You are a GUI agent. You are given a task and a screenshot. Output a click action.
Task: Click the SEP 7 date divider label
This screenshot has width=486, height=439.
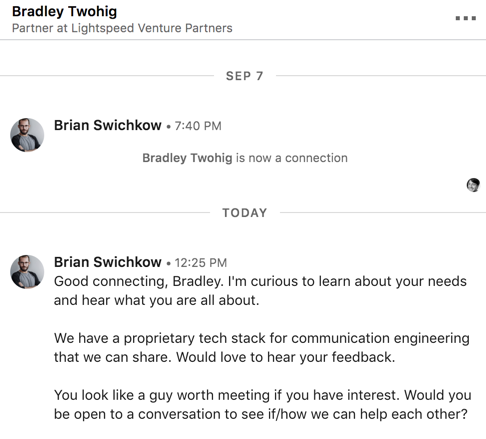(244, 76)
